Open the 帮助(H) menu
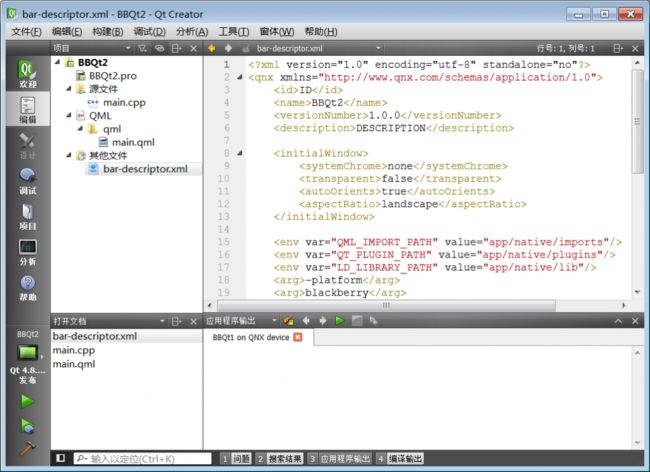 [x=321, y=32]
